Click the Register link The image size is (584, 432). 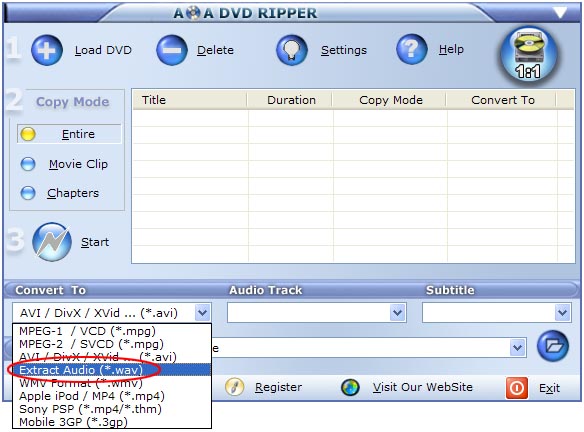pos(278,387)
